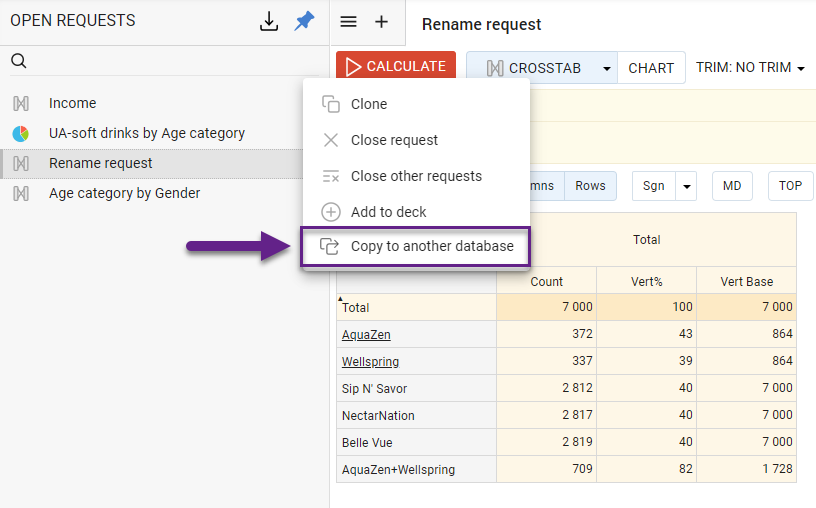The width and height of the screenshot is (816, 508).
Task: Click the crosstab icon beside Income
Action: point(20,103)
